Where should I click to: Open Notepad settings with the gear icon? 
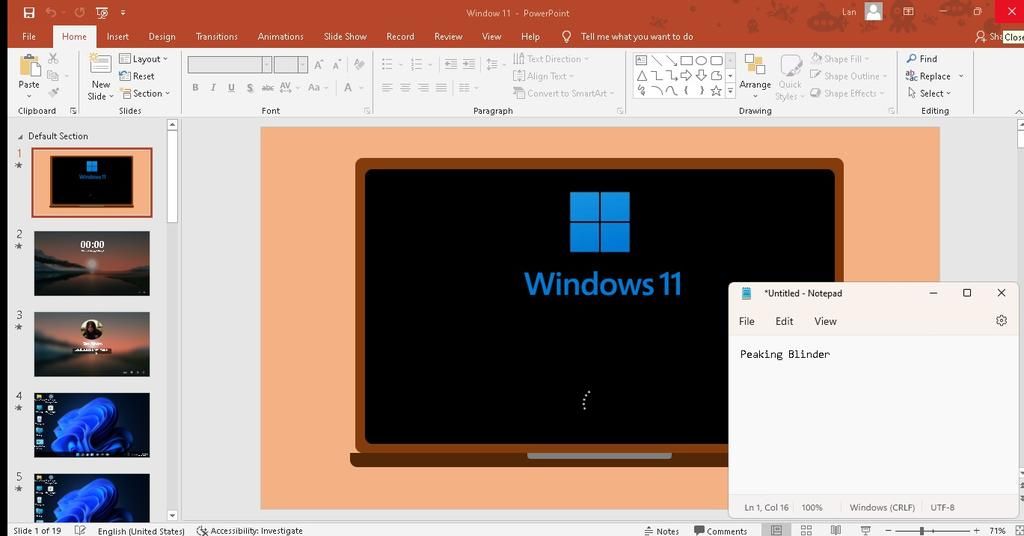point(1001,321)
